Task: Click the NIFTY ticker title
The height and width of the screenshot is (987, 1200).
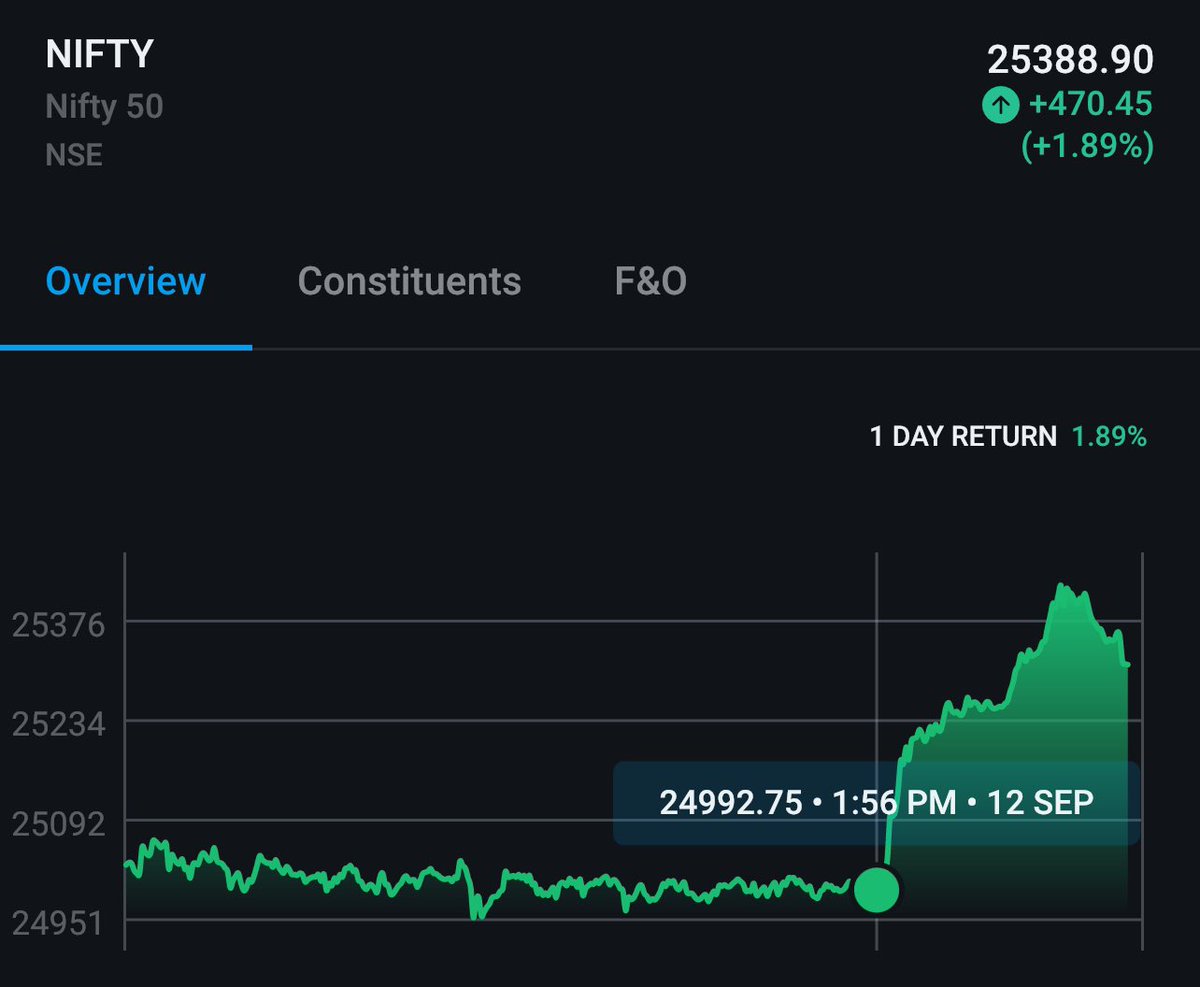Action: pos(99,54)
